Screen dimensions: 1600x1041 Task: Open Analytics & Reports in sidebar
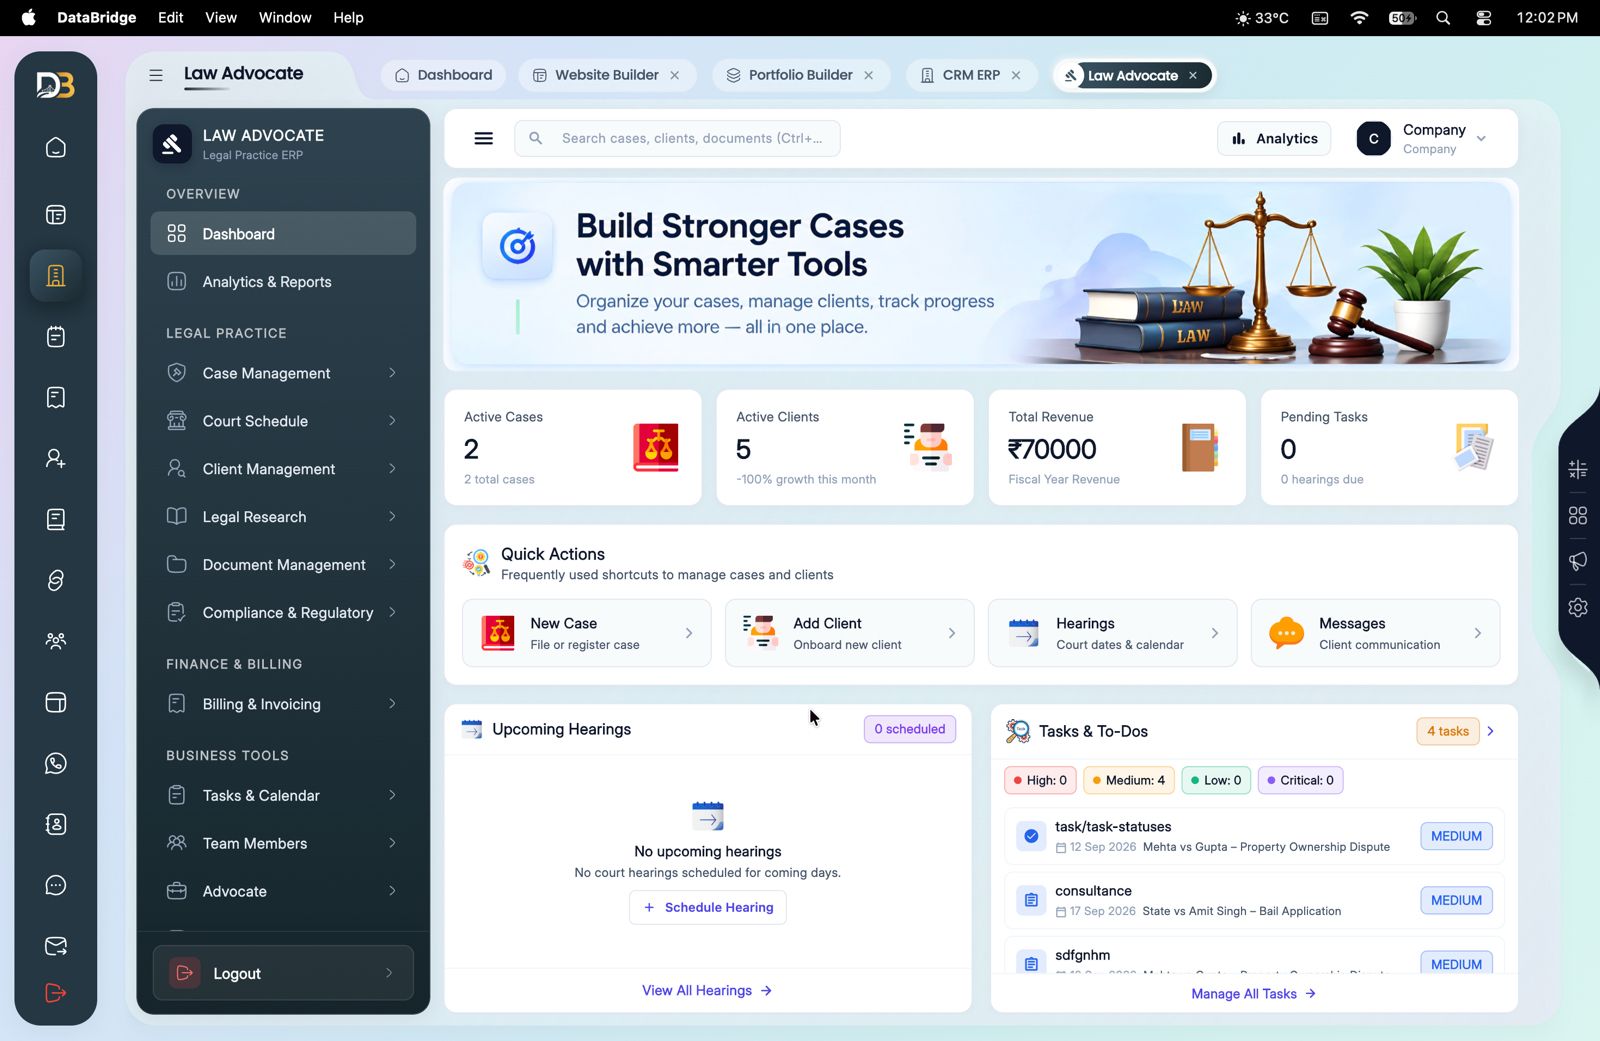(x=283, y=282)
